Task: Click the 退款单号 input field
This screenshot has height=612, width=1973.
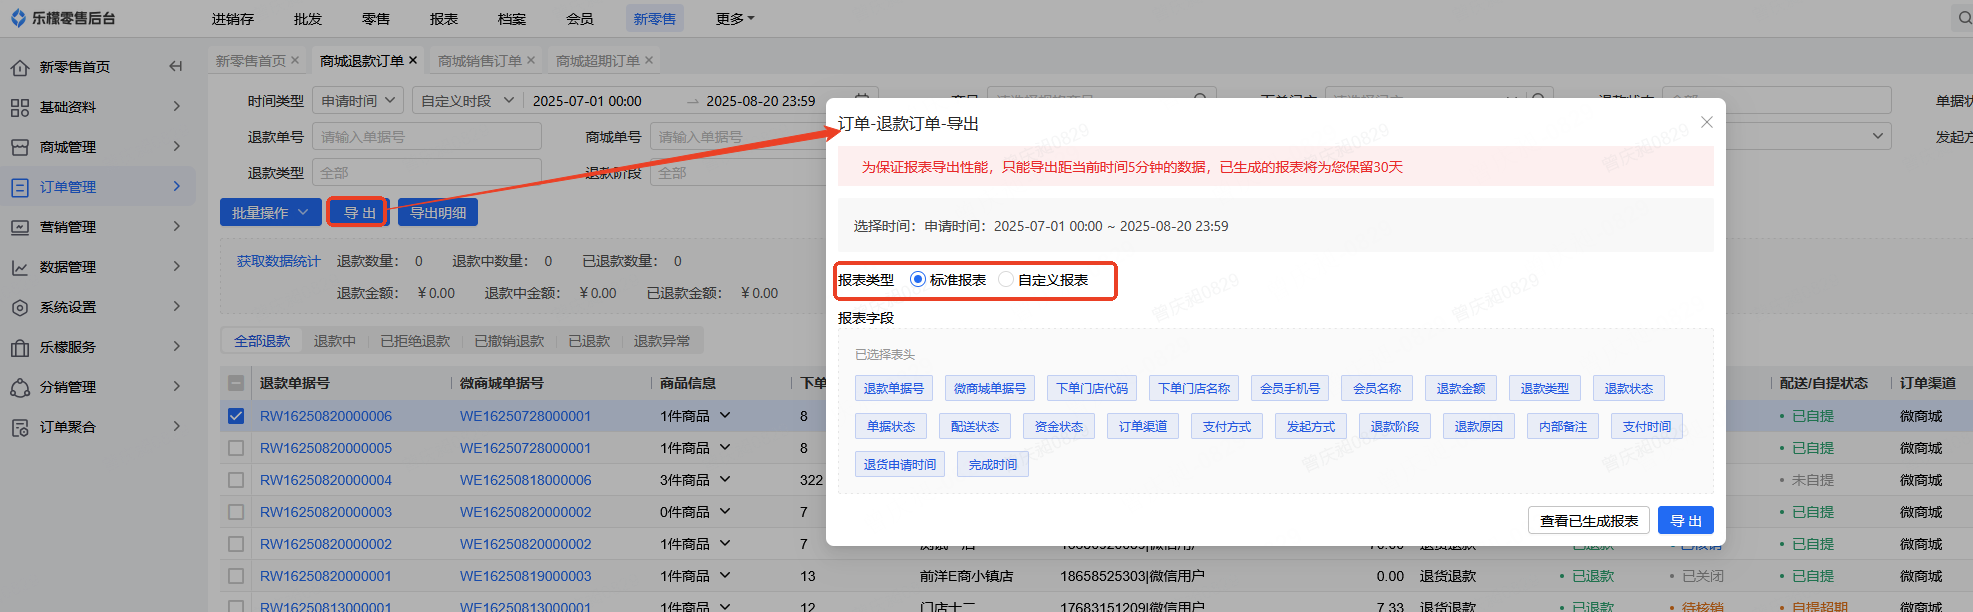Action: [427, 136]
